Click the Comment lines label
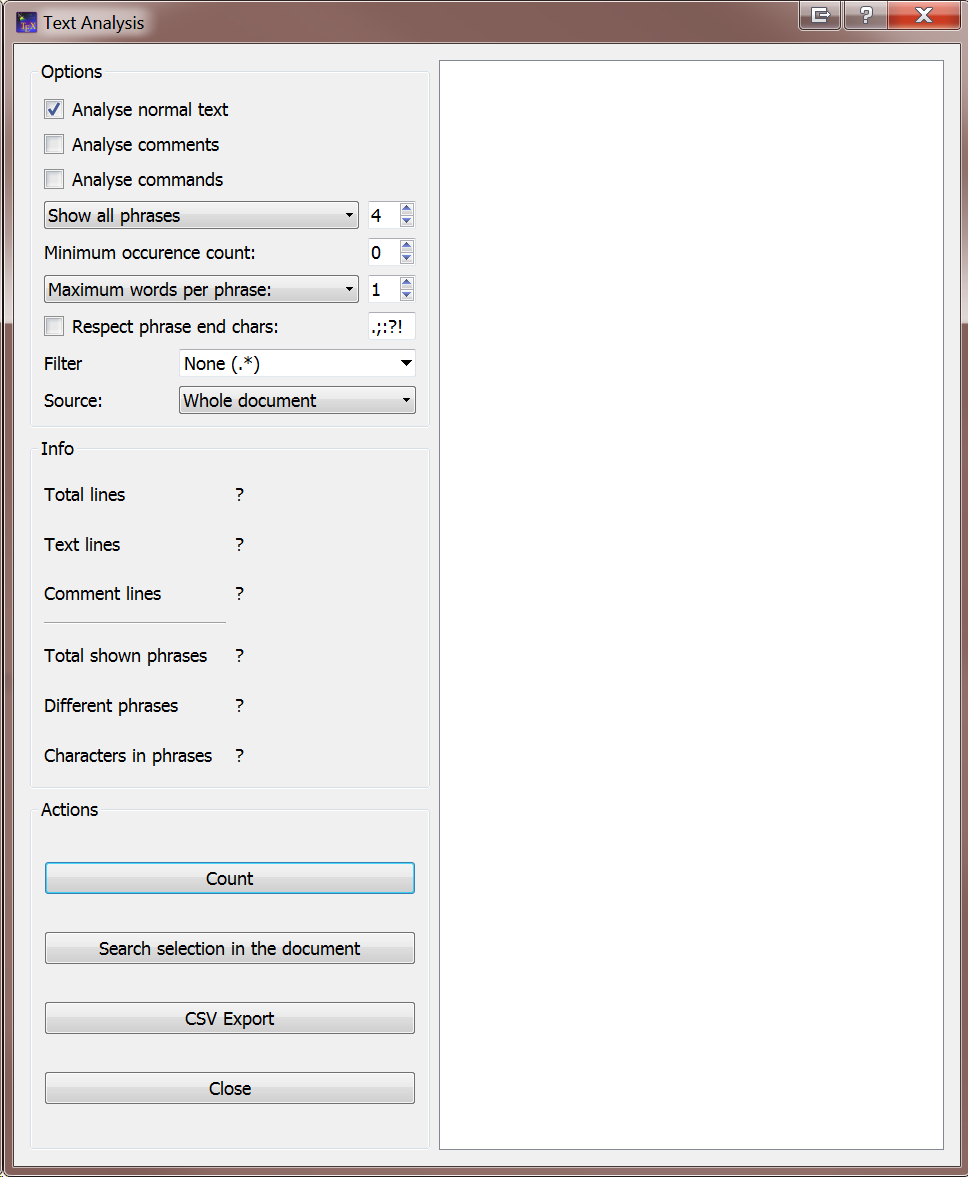 click(103, 594)
